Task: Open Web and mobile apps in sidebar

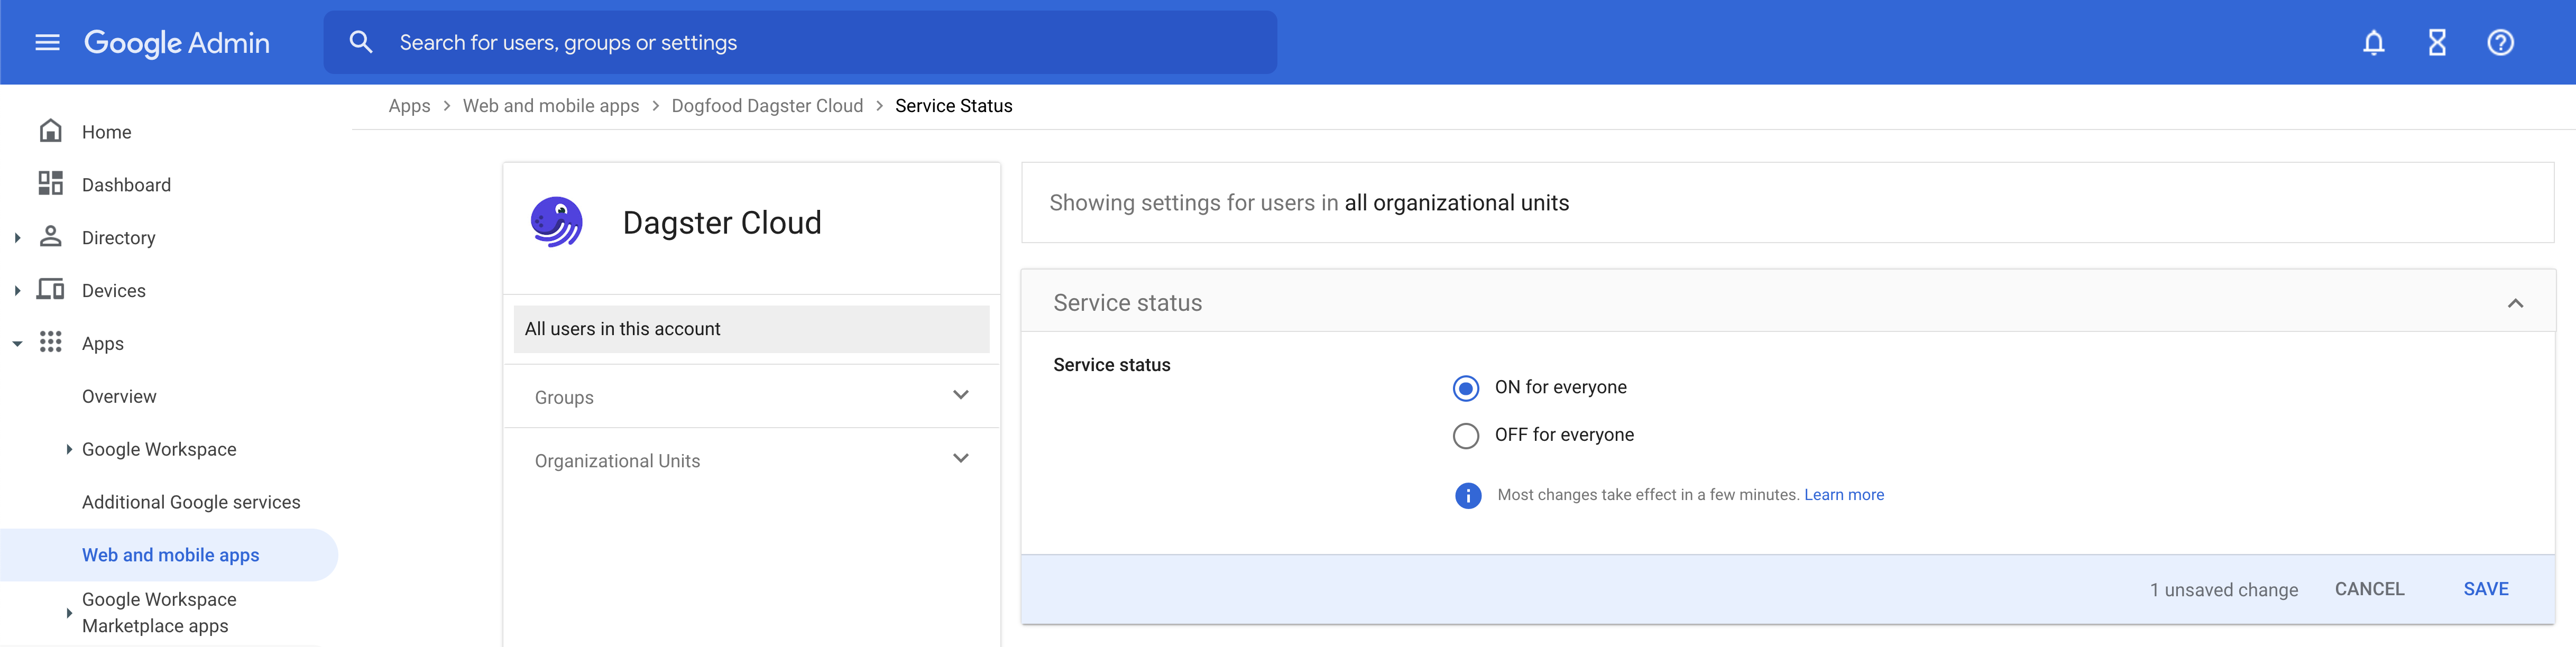Action: 170,555
